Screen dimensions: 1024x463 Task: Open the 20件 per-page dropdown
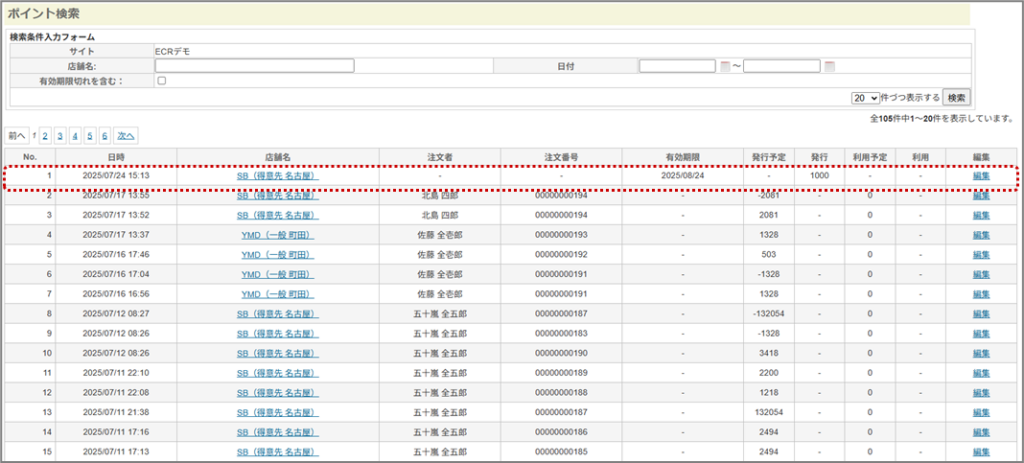coord(865,98)
